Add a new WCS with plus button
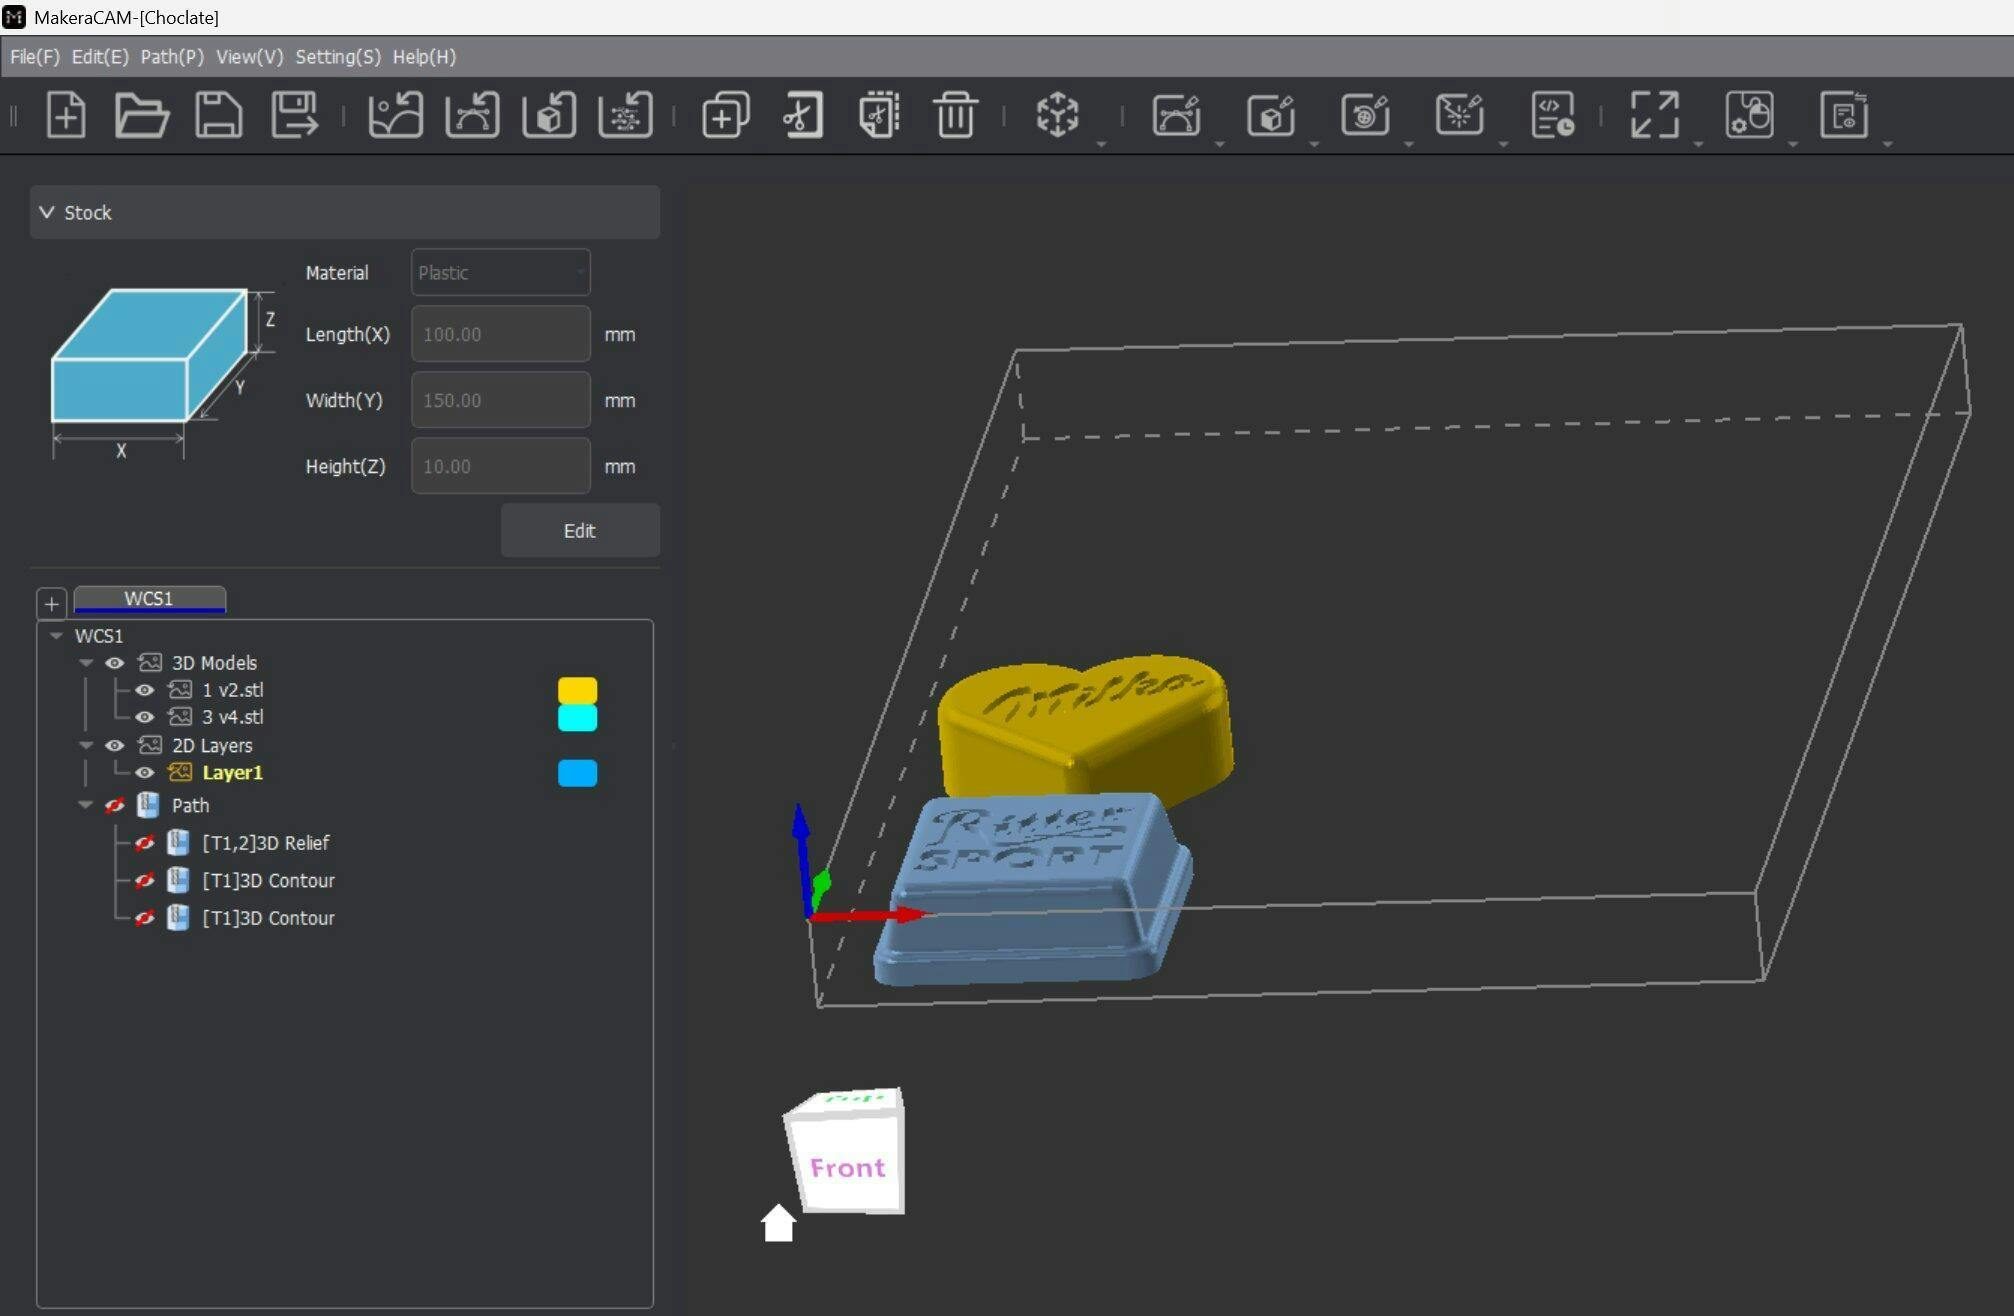Image resolution: width=2014 pixels, height=1316 pixels. (52, 603)
